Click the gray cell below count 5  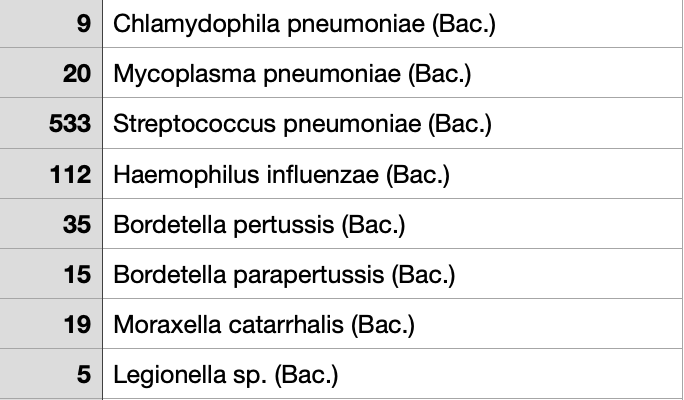pyautogui.click(x=52, y=398)
